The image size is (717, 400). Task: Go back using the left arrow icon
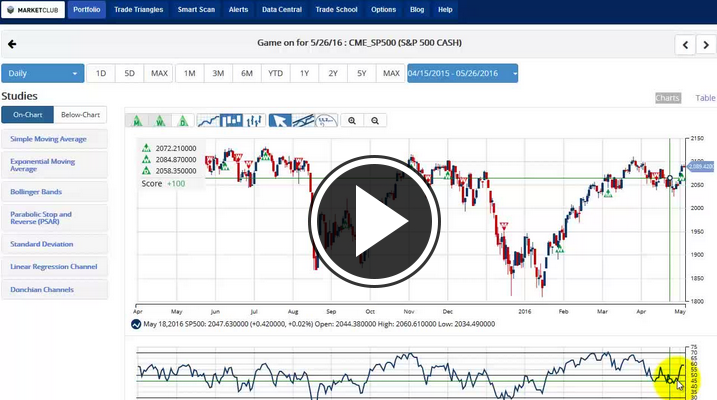click(12, 44)
